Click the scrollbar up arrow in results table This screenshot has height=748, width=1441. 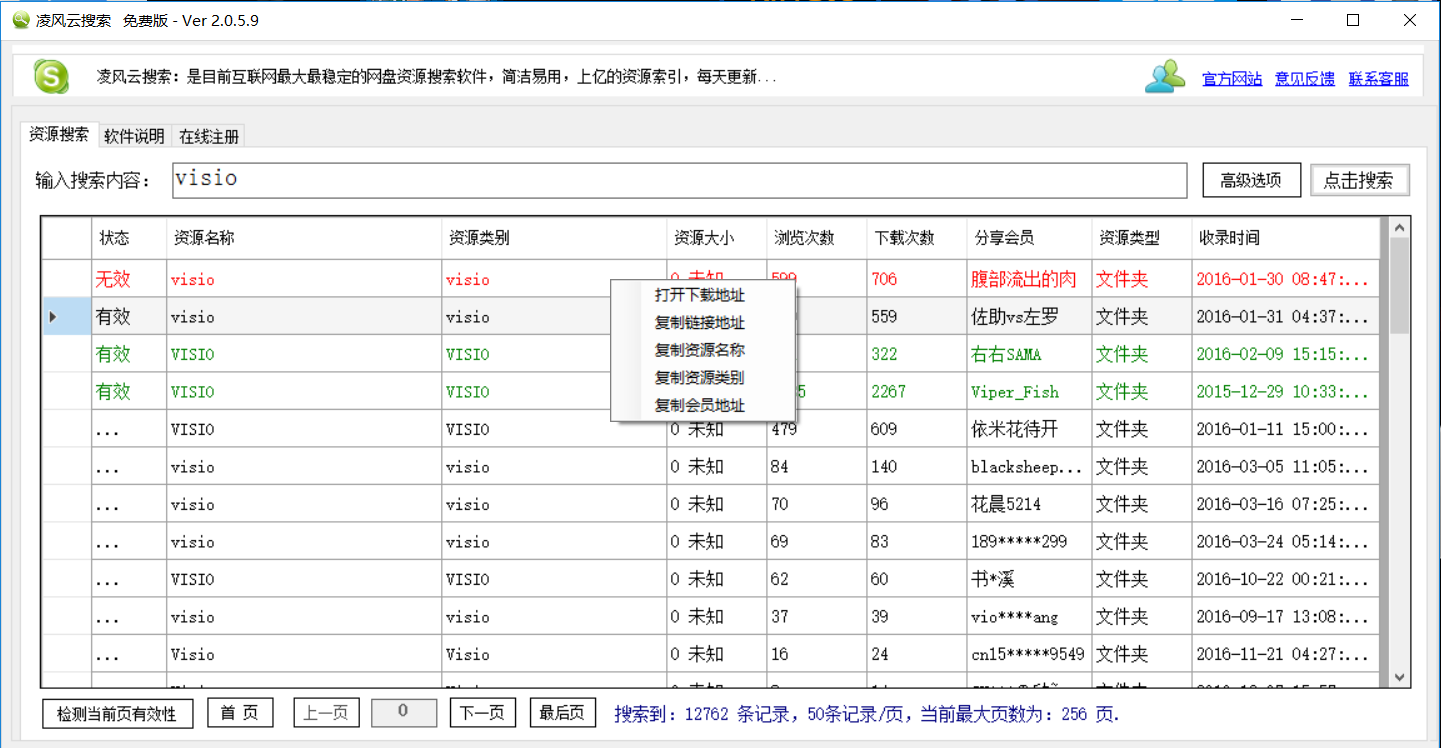pos(1399,228)
